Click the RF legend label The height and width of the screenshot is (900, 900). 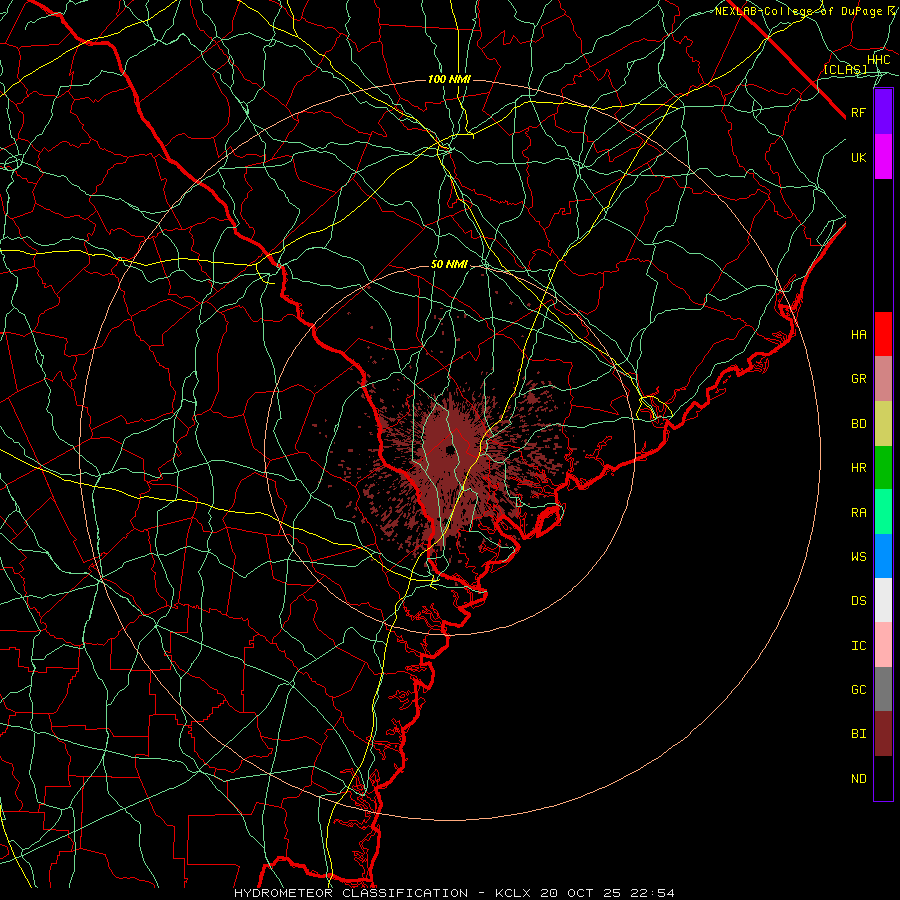click(x=859, y=113)
